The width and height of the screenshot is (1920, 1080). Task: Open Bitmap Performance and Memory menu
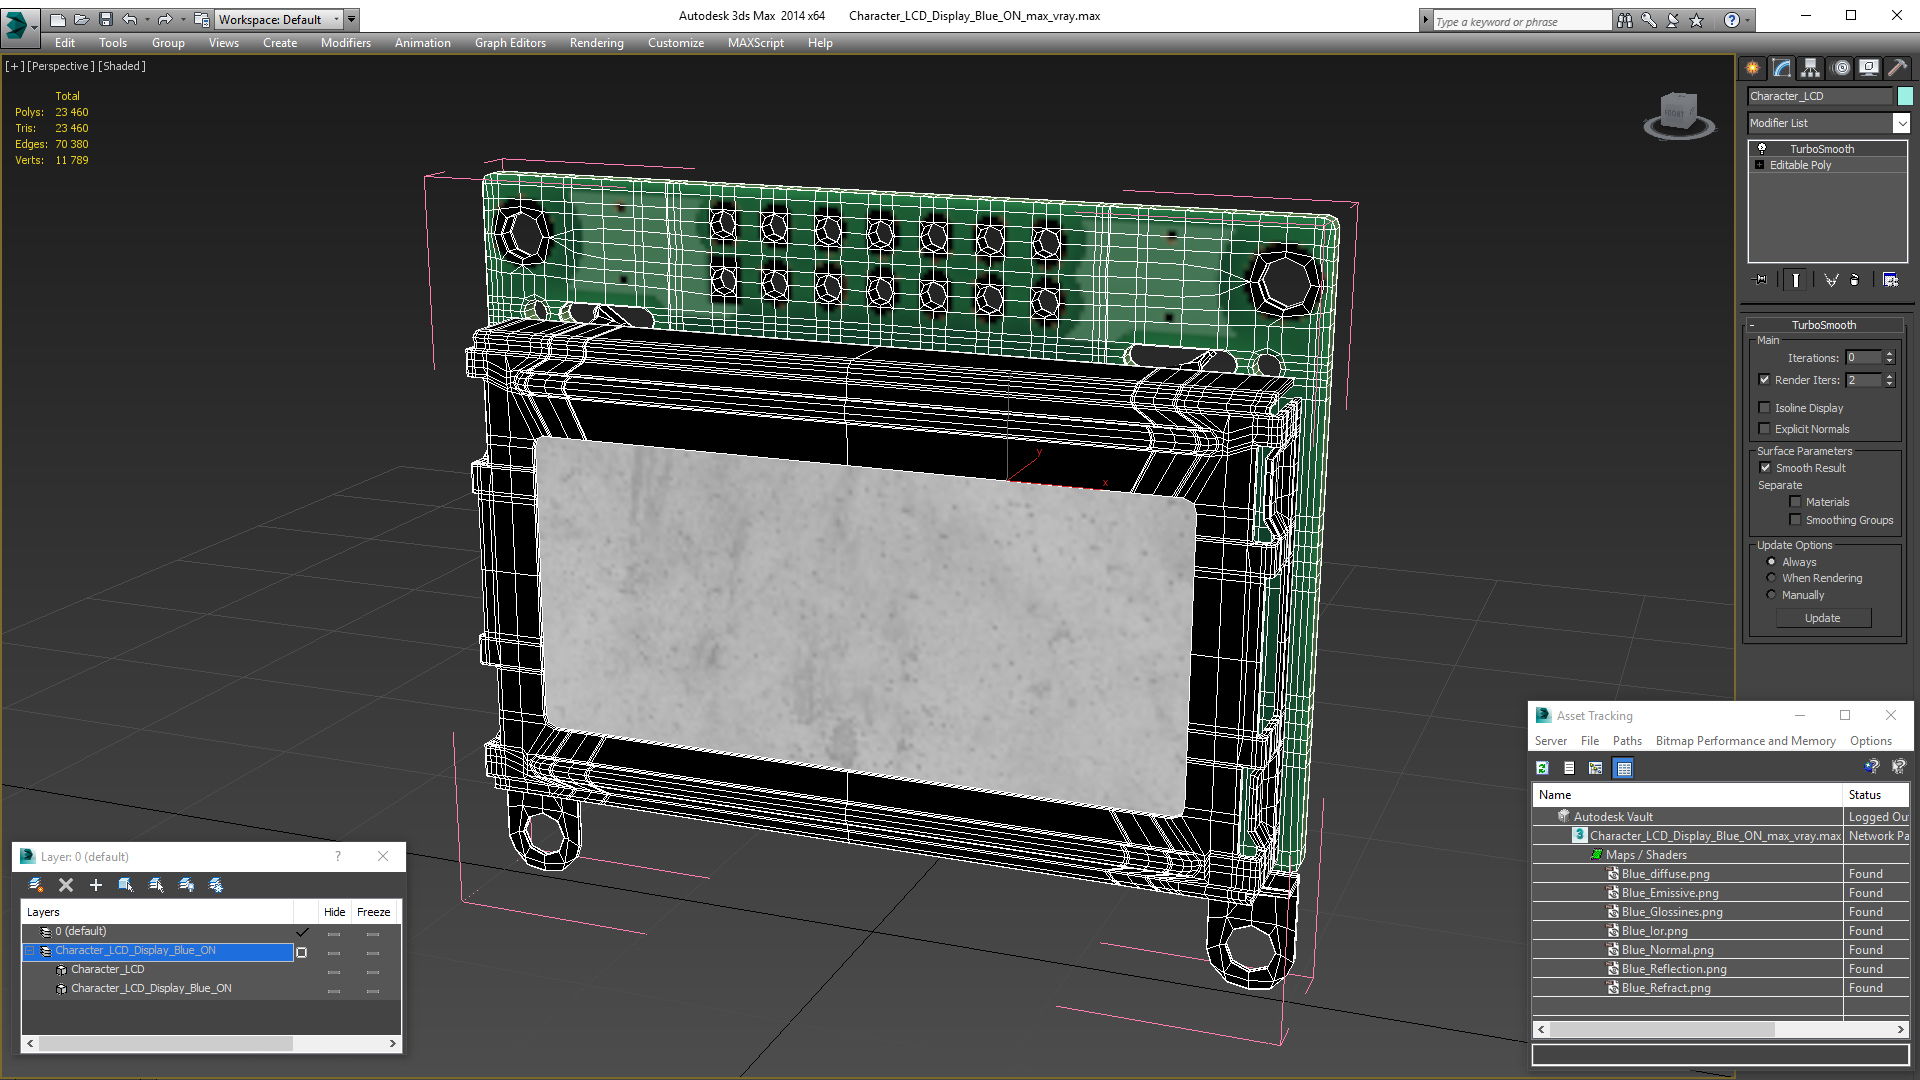click(1746, 741)
